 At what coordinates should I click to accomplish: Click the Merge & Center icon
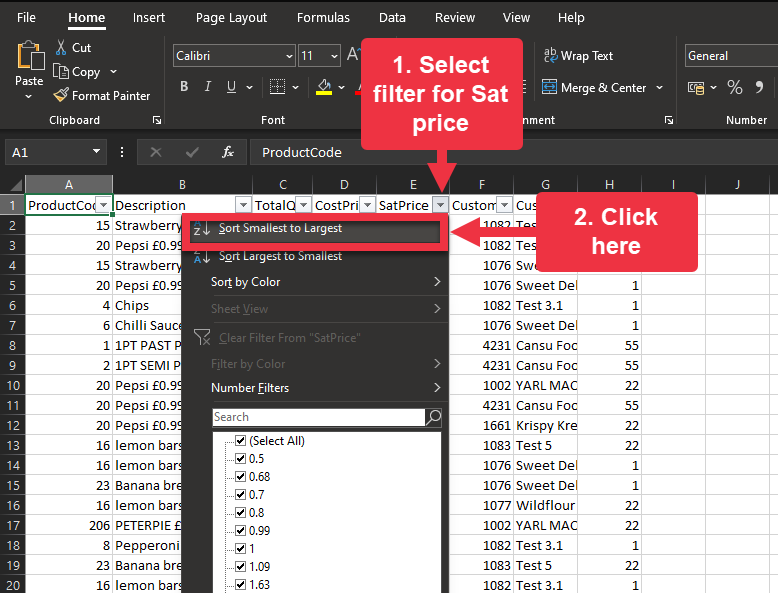[549, 87]
